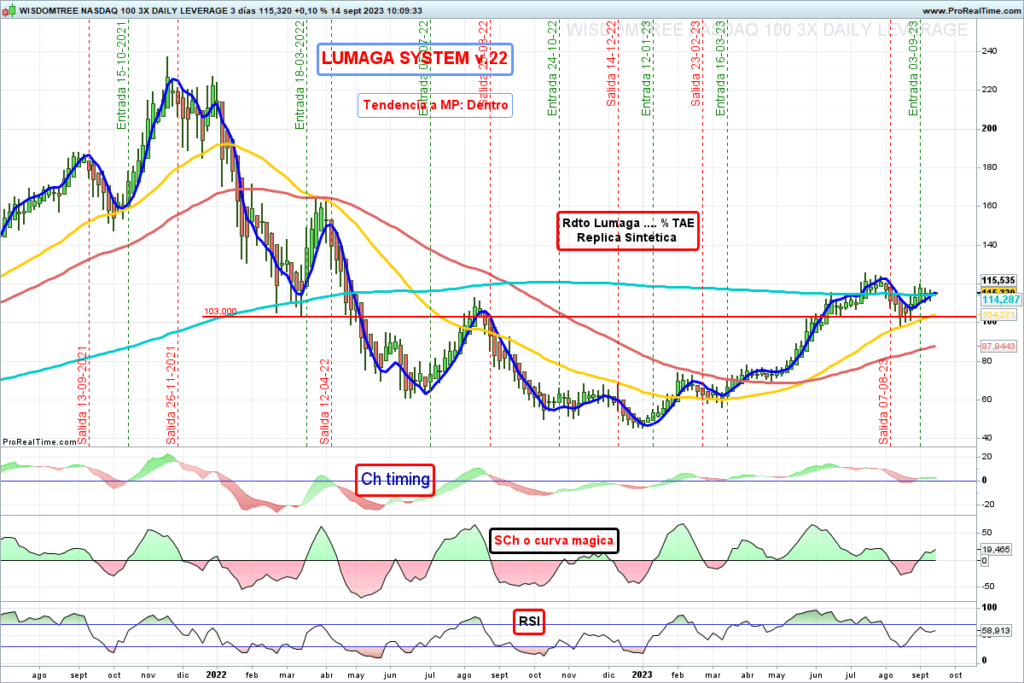
Task: Click the 160 price level on the axis
Action: point(989,206)
